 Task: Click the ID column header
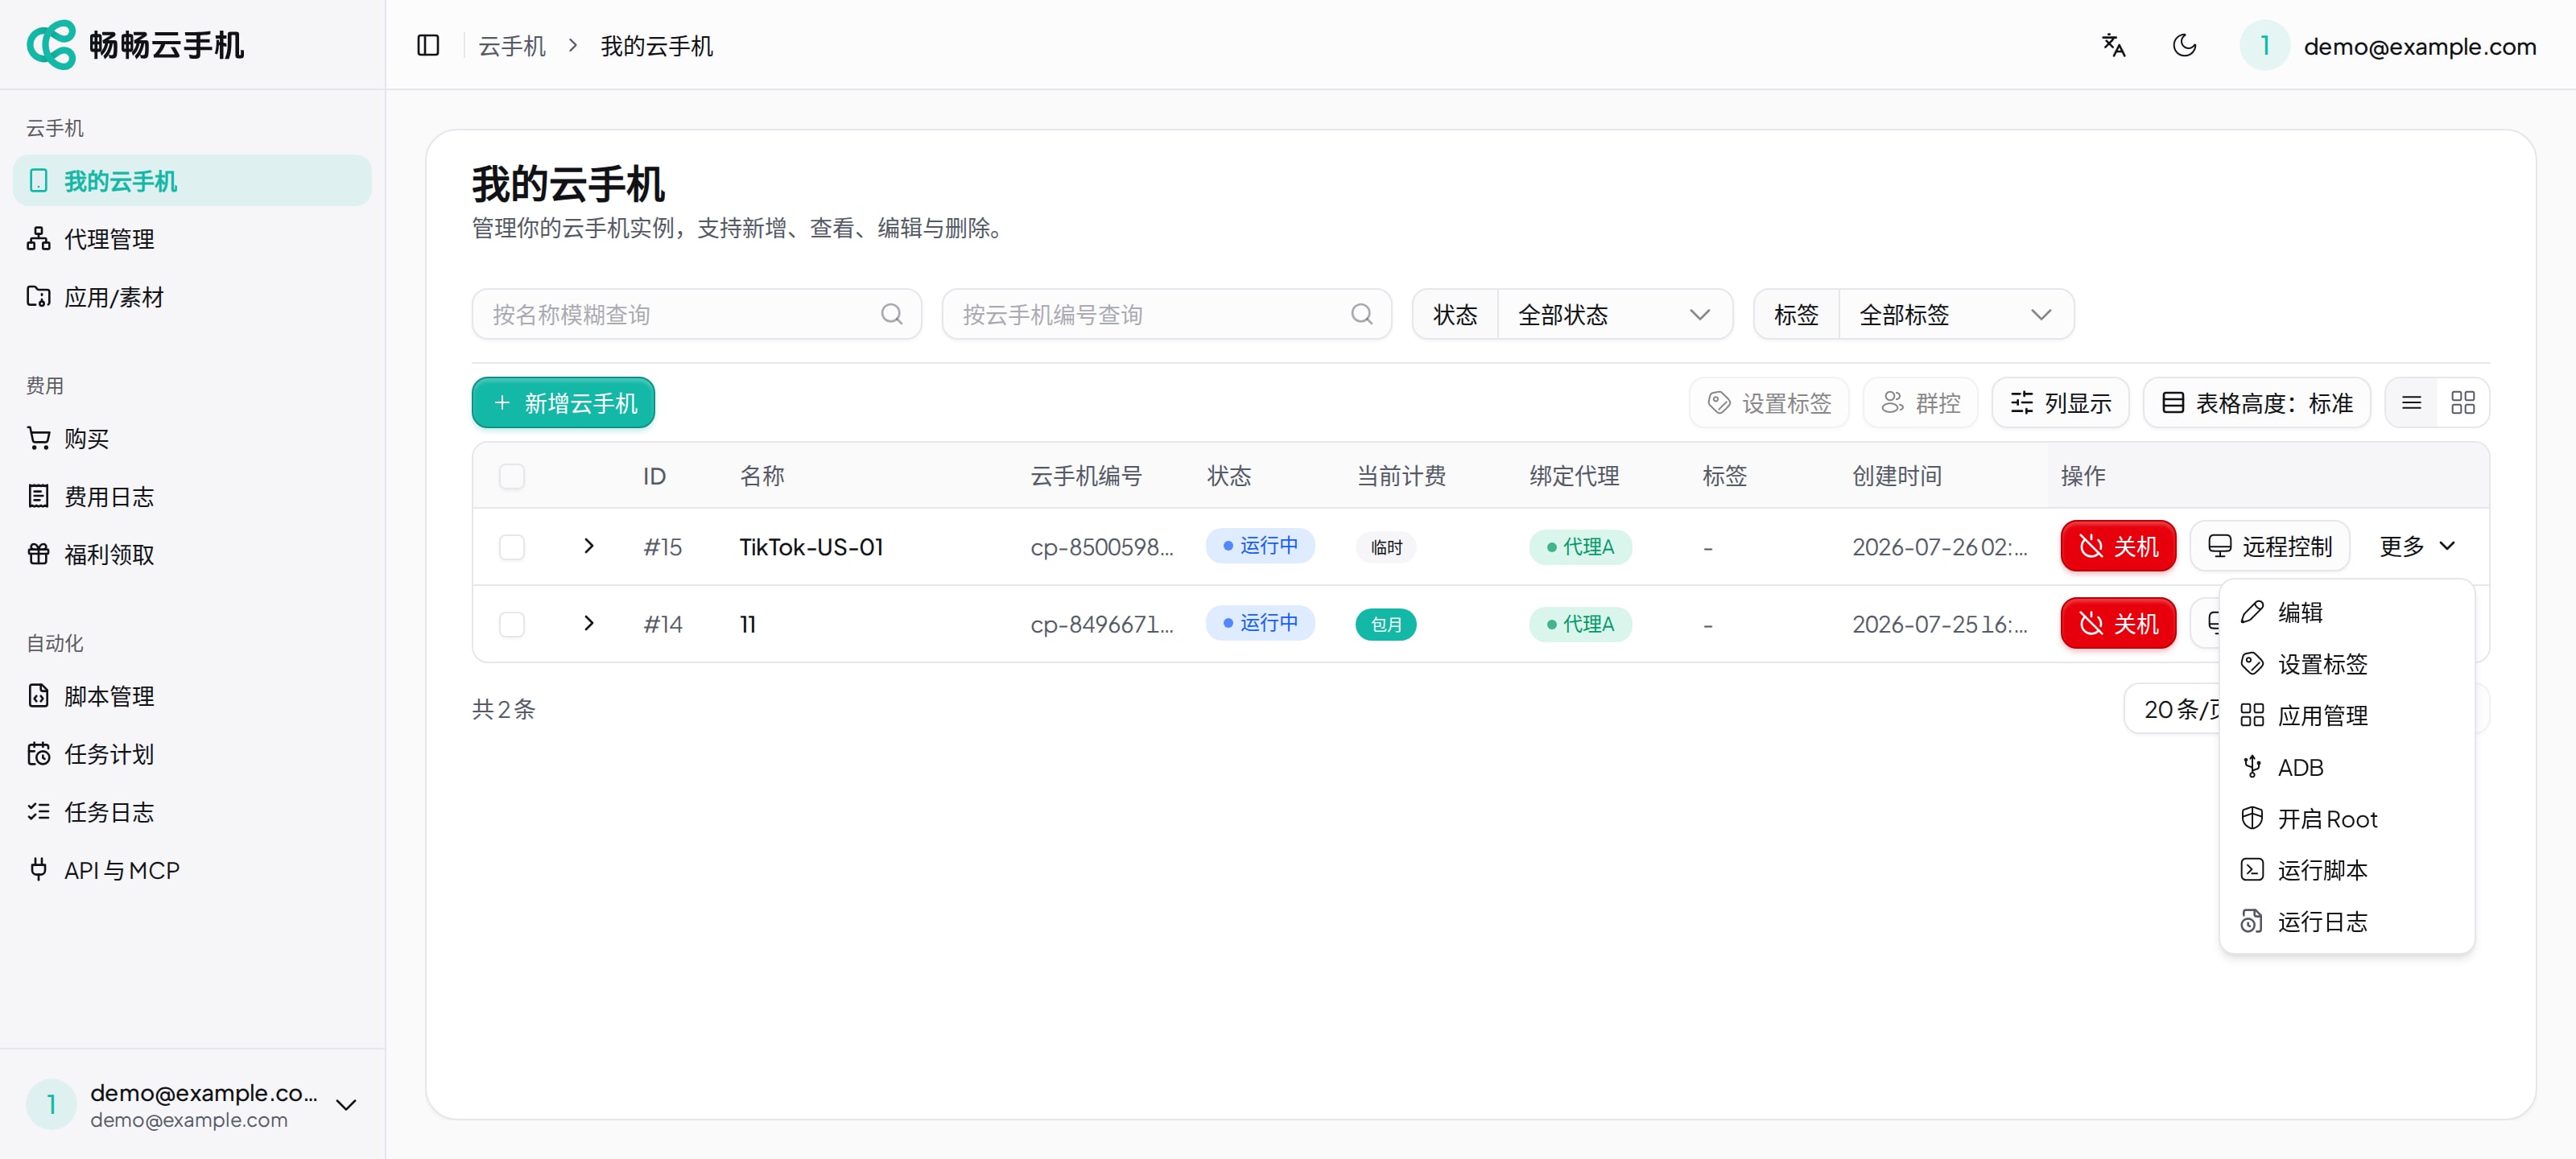point(654,476)
